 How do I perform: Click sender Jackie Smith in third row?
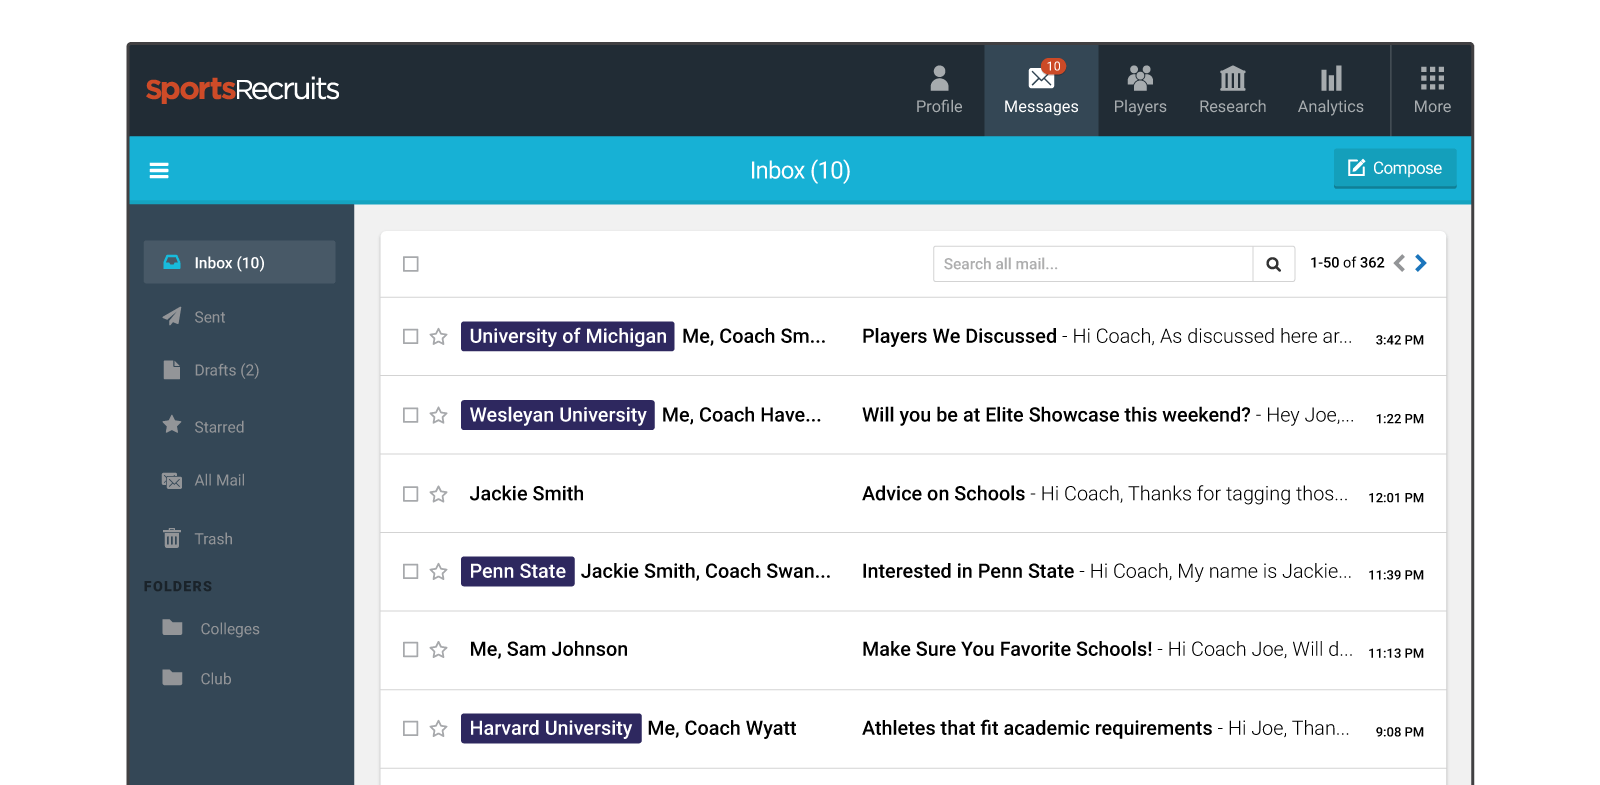click(x=527, y=494)
